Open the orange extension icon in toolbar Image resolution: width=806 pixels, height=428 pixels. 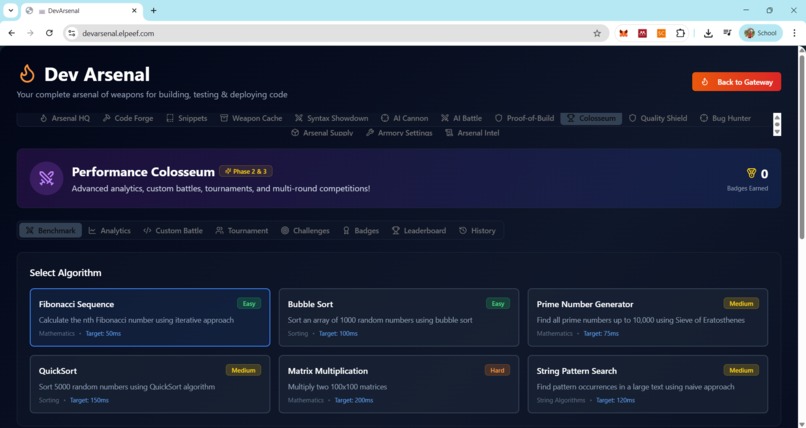tap(661, 33)
